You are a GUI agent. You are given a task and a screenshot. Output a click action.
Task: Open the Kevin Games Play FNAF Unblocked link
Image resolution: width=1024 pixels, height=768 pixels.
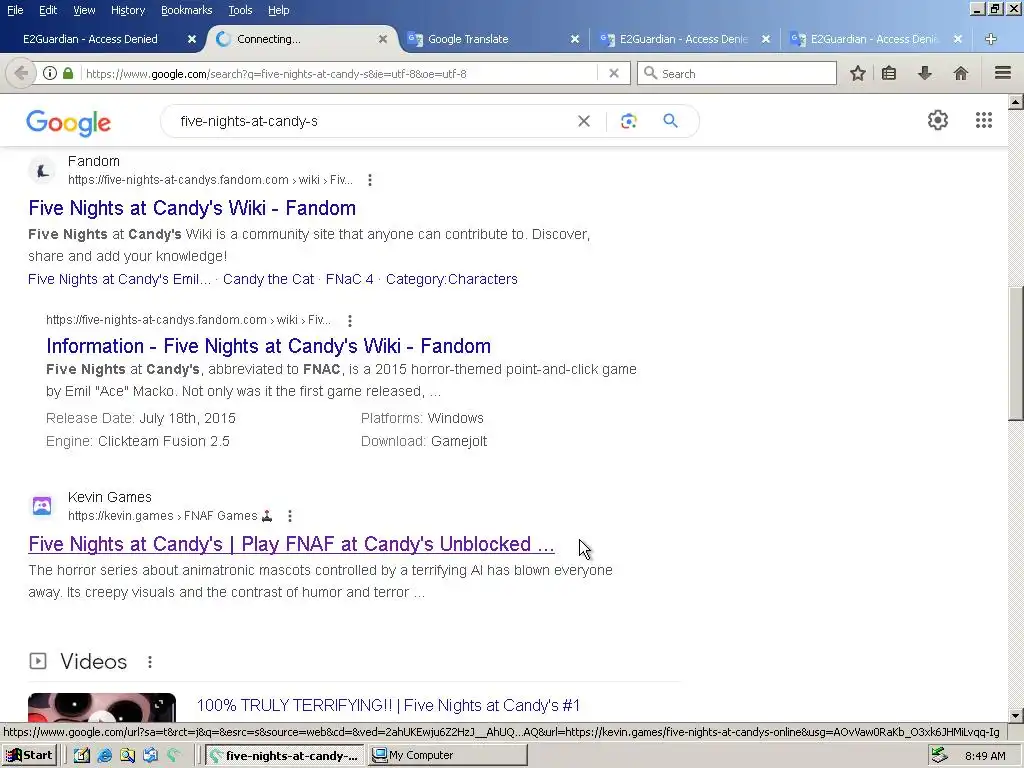click(291, 544)
